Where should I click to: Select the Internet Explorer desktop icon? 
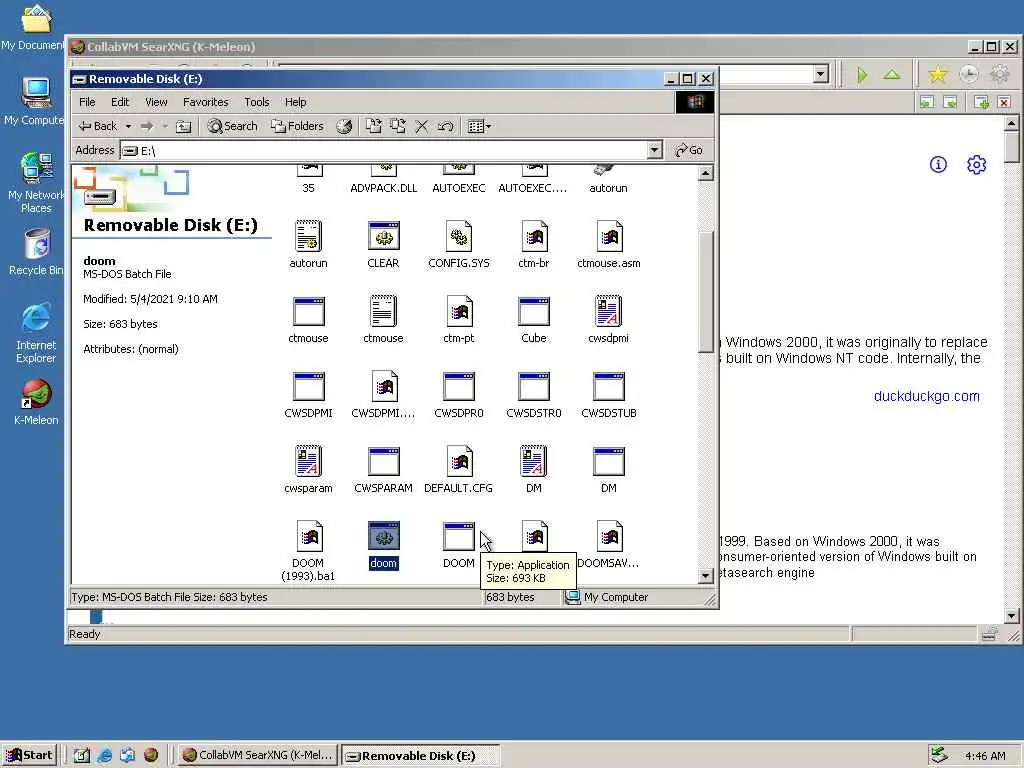pos(36,333)
